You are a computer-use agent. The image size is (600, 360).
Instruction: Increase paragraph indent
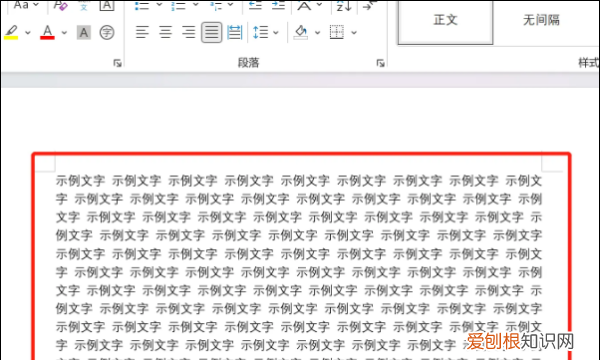click(x=278, y=5)
